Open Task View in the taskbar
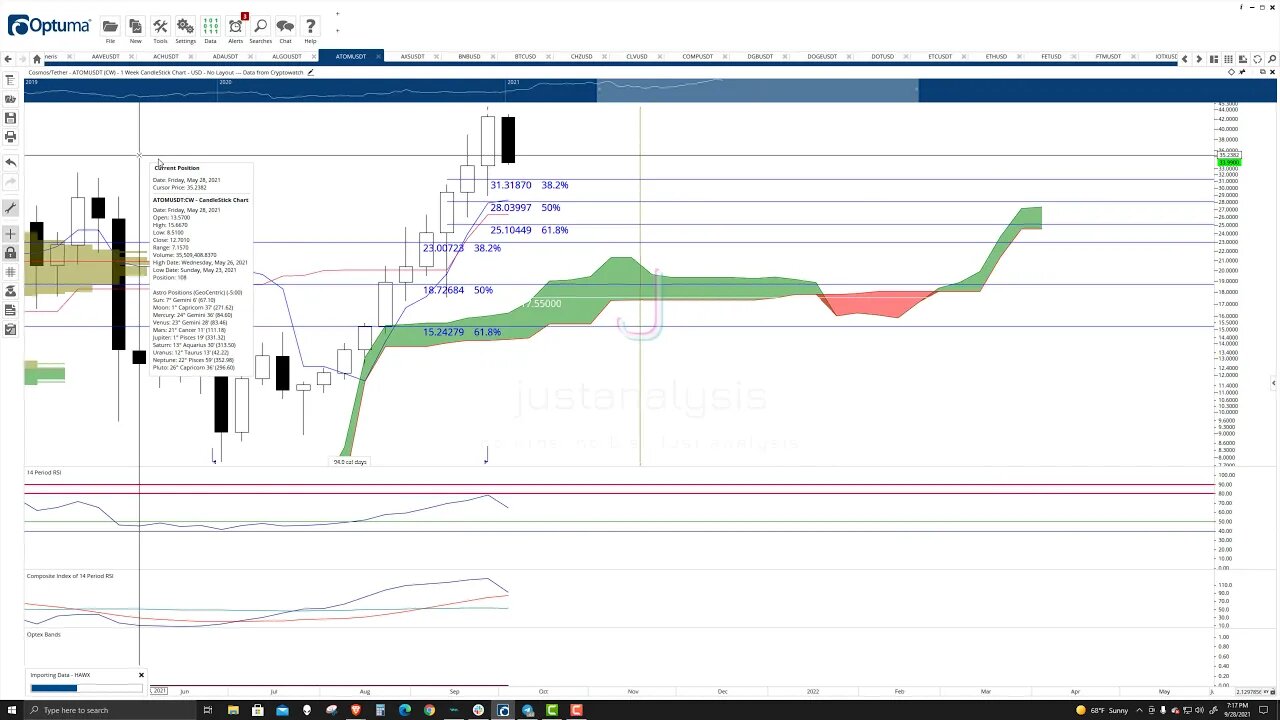The image size is (1280, 720). 208,710
